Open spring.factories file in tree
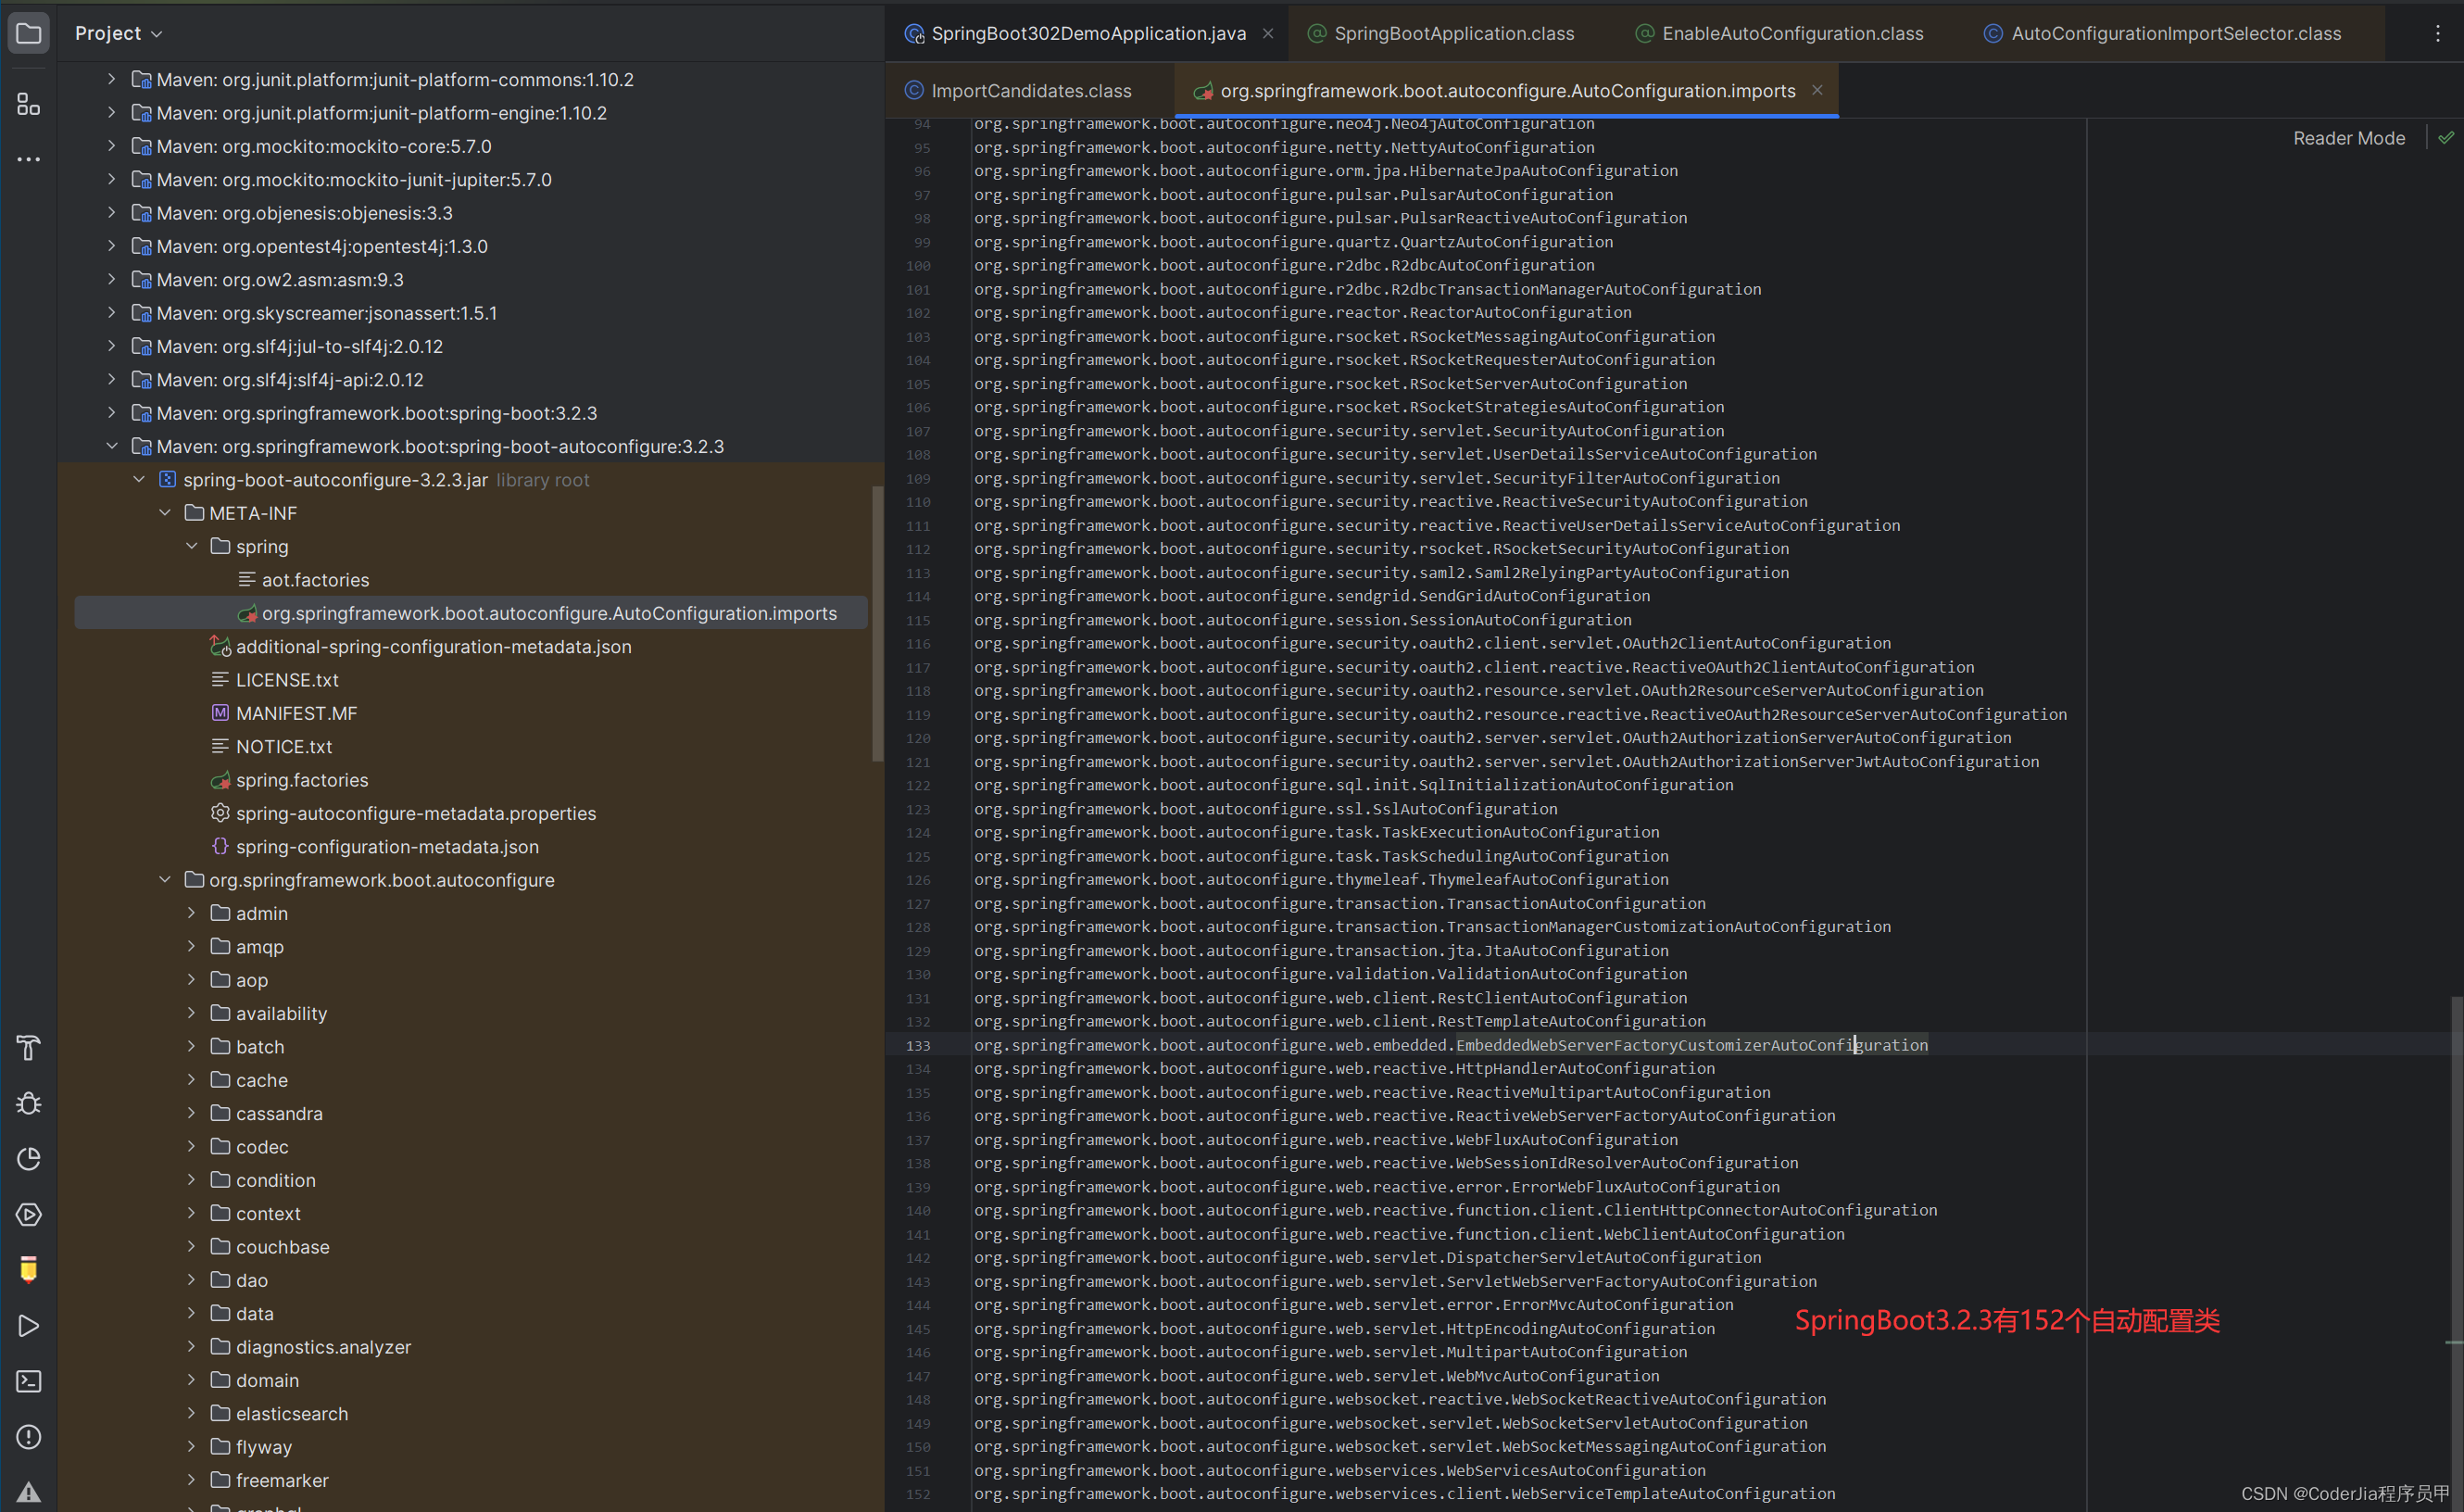 point(301,780)
